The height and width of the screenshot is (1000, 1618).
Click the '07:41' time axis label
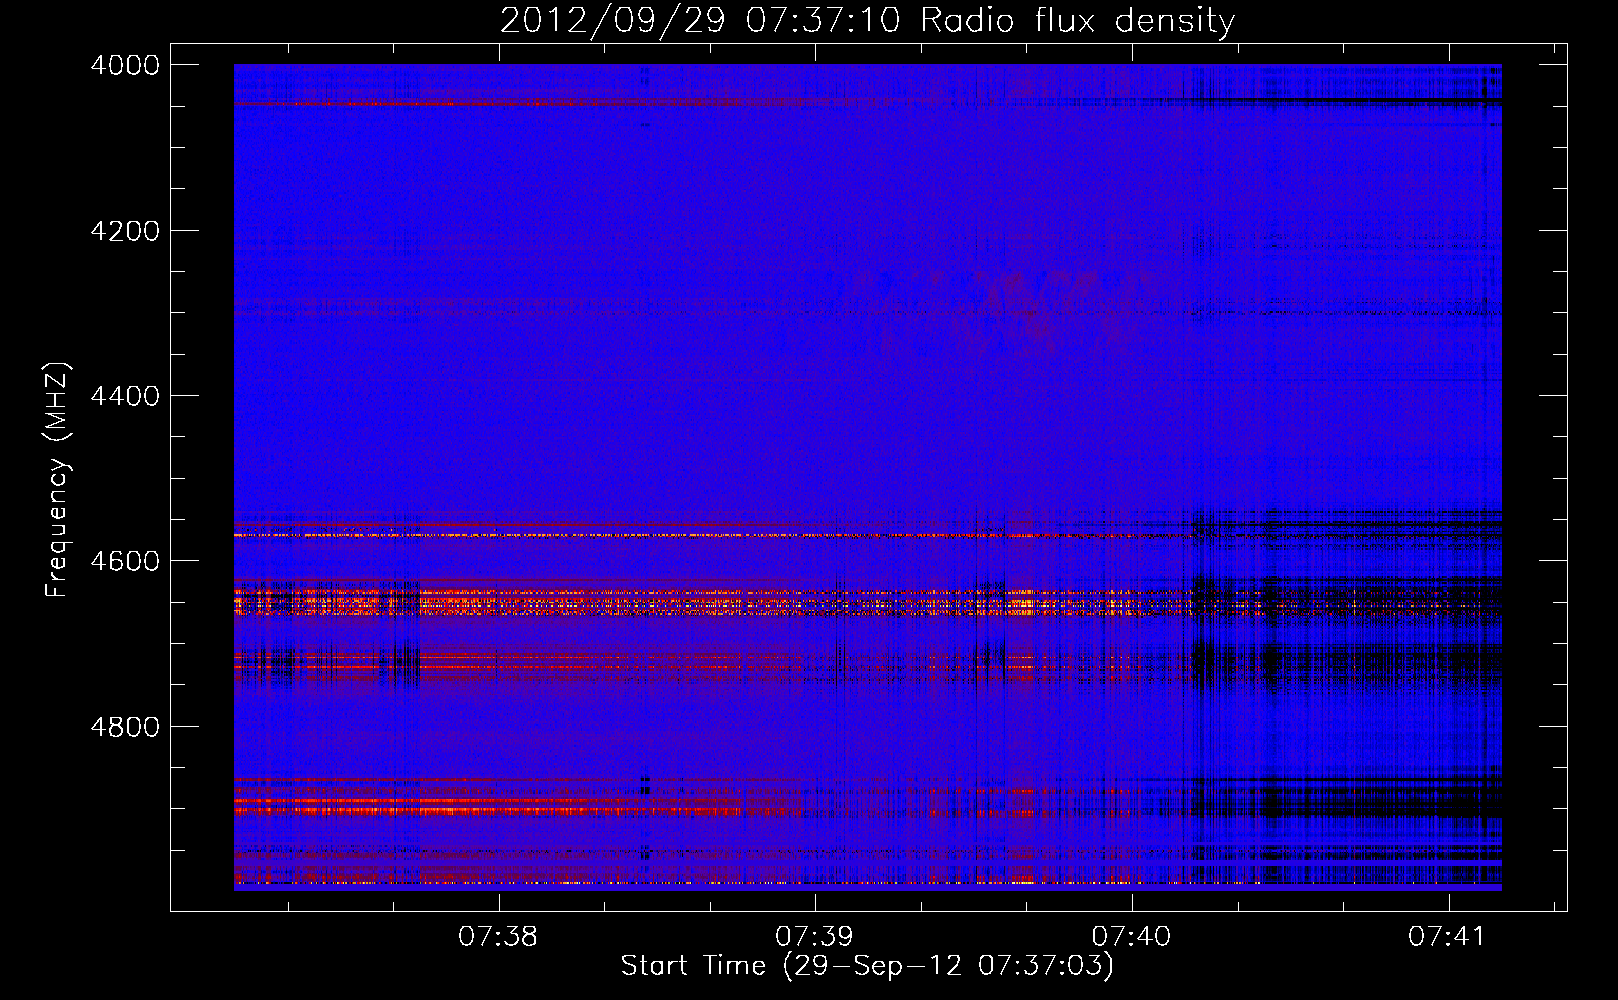[1447, 937]
